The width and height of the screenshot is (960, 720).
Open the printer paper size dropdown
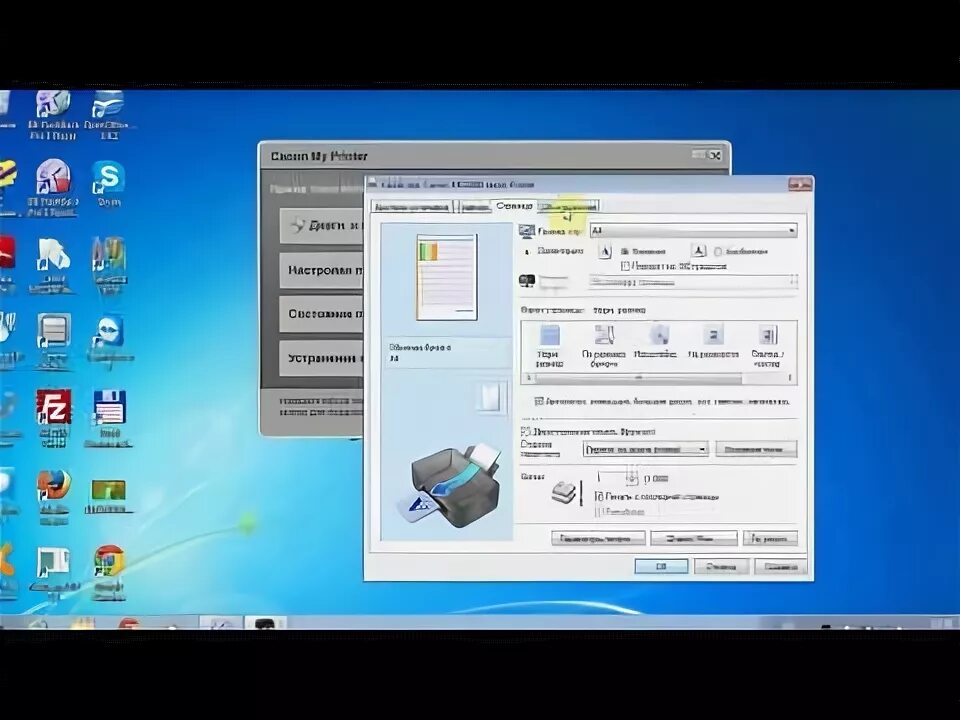693,282
